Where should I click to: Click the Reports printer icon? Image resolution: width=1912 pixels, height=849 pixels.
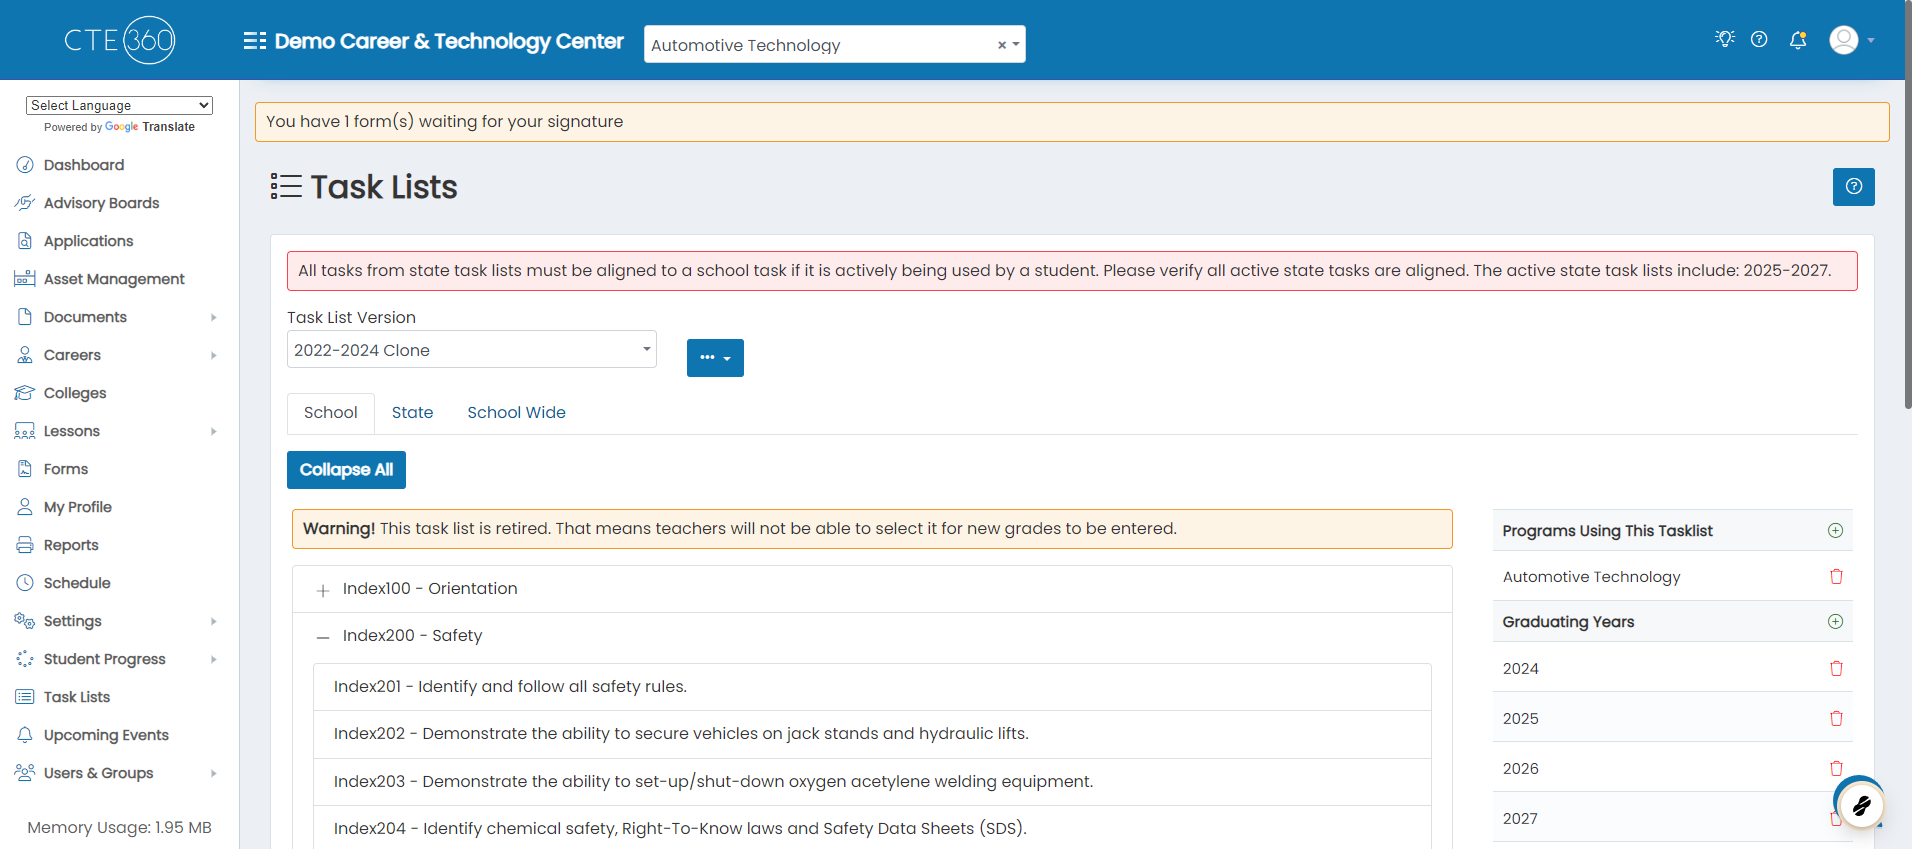pos(25,545)
